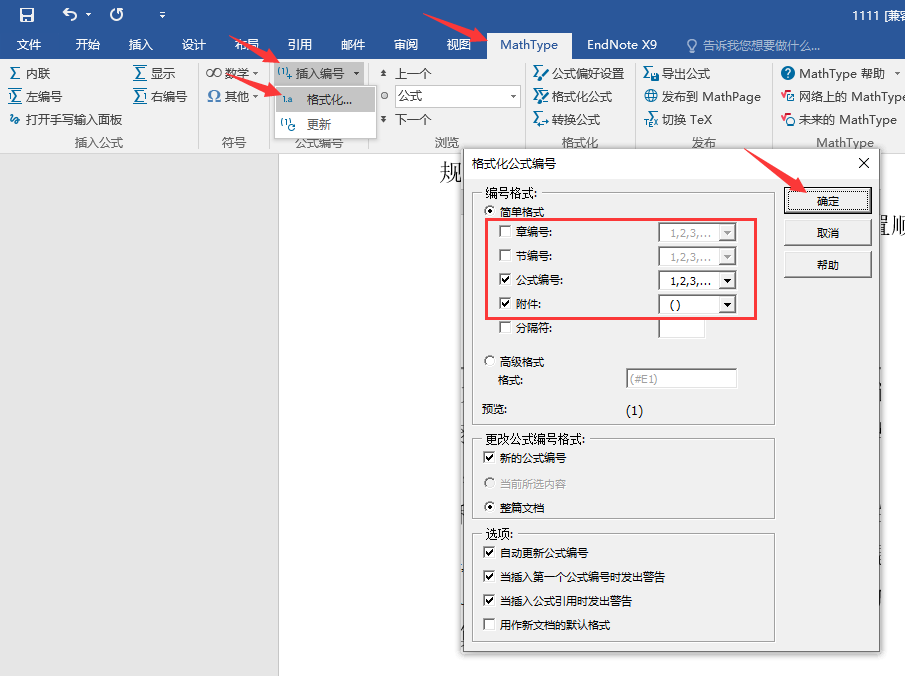905x676 pixels.
Task: Switch to the 视图 tab
Action: pyautogui.click(x=459, y=45)
